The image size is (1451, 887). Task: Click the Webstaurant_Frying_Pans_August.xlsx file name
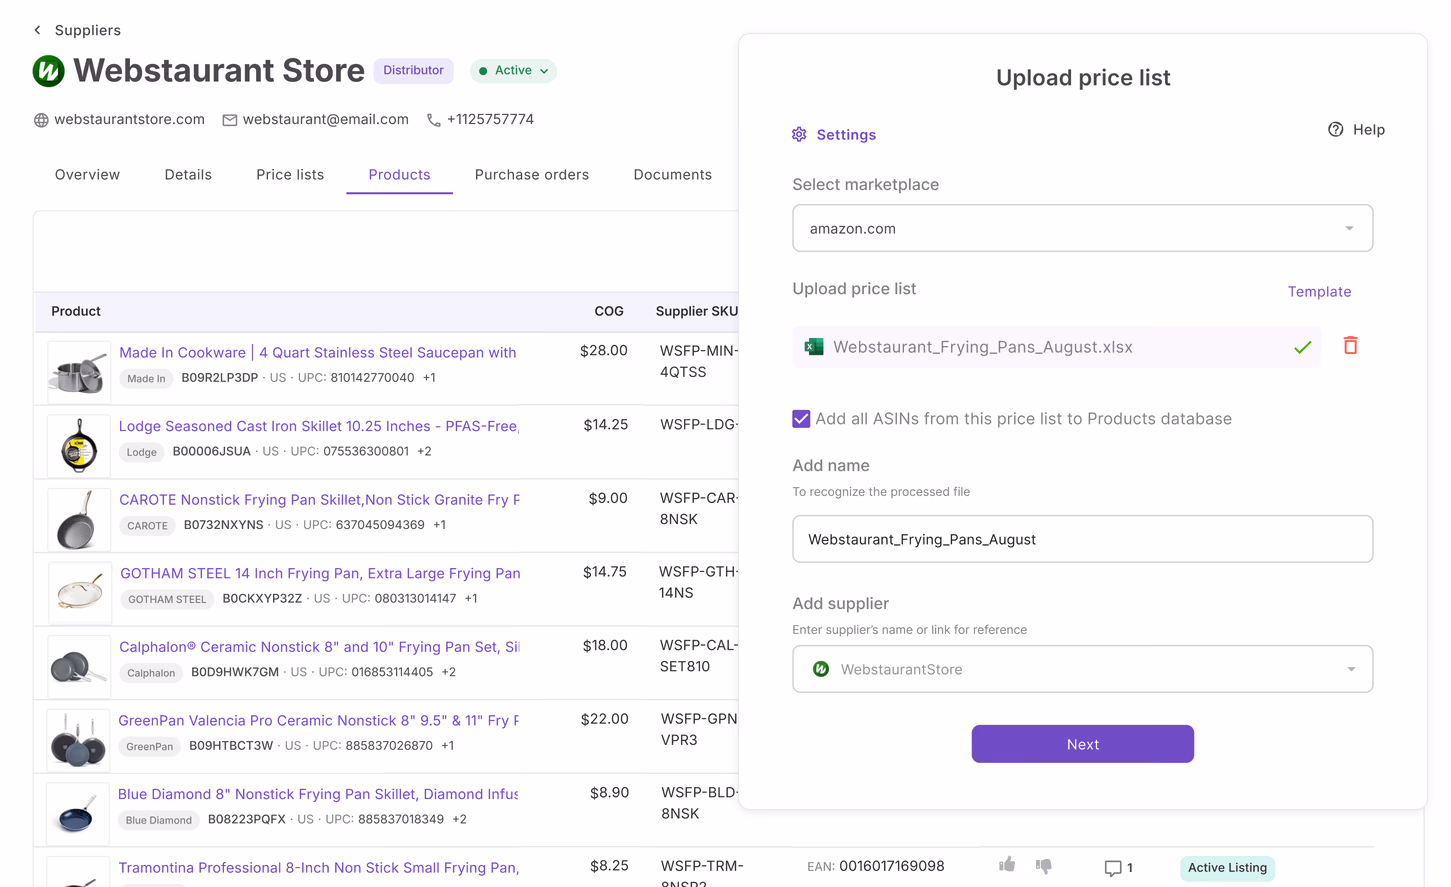[x=983, y=347]
